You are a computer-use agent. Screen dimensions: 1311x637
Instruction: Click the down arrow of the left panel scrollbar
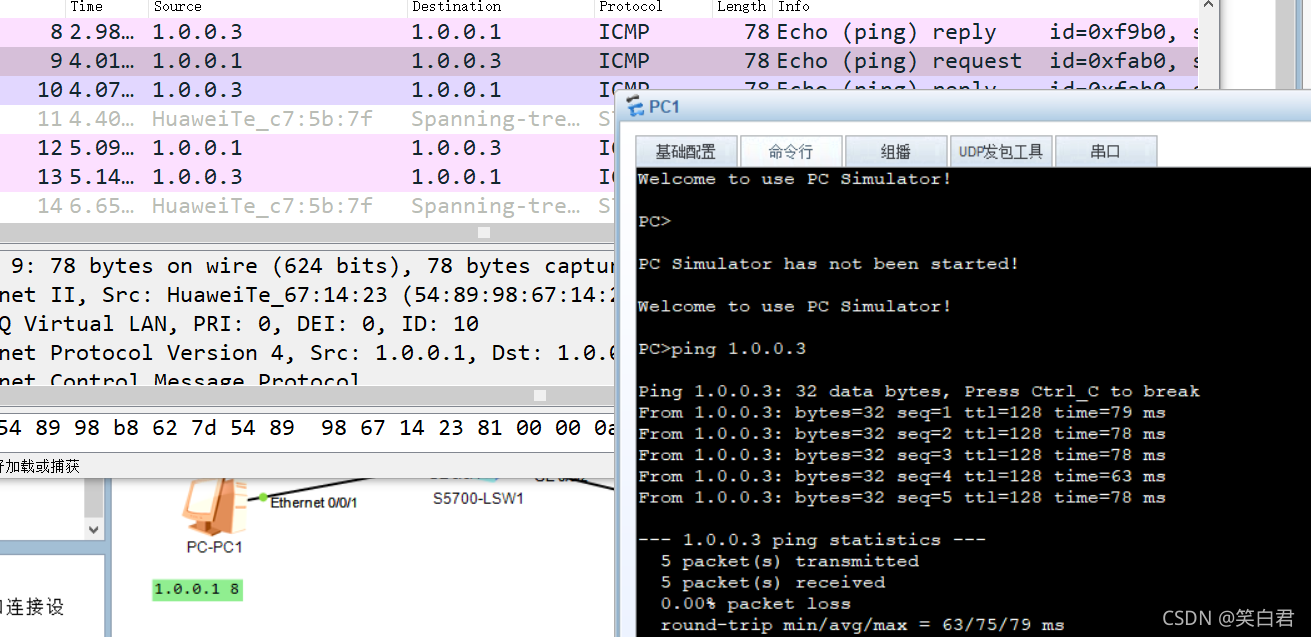94,529
